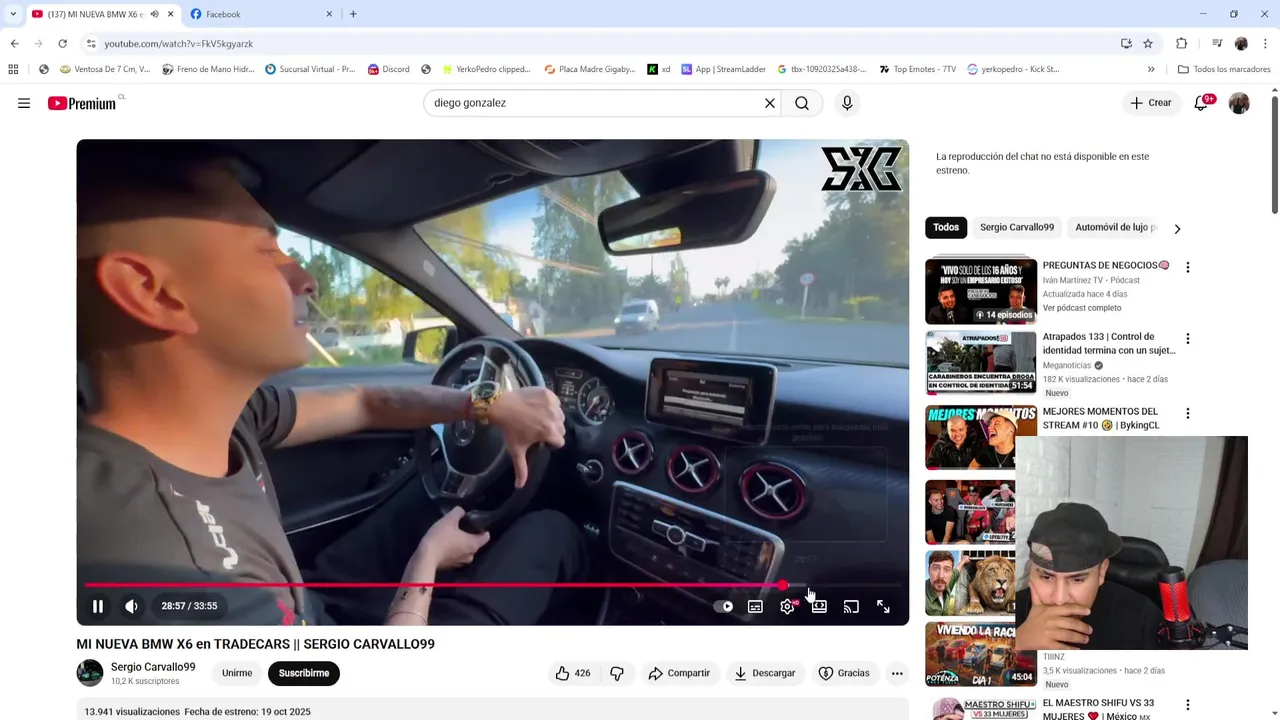Screen dimensions: 1280x720
Task: Run search with magnifier button
Action: click(x=802, y=103)
